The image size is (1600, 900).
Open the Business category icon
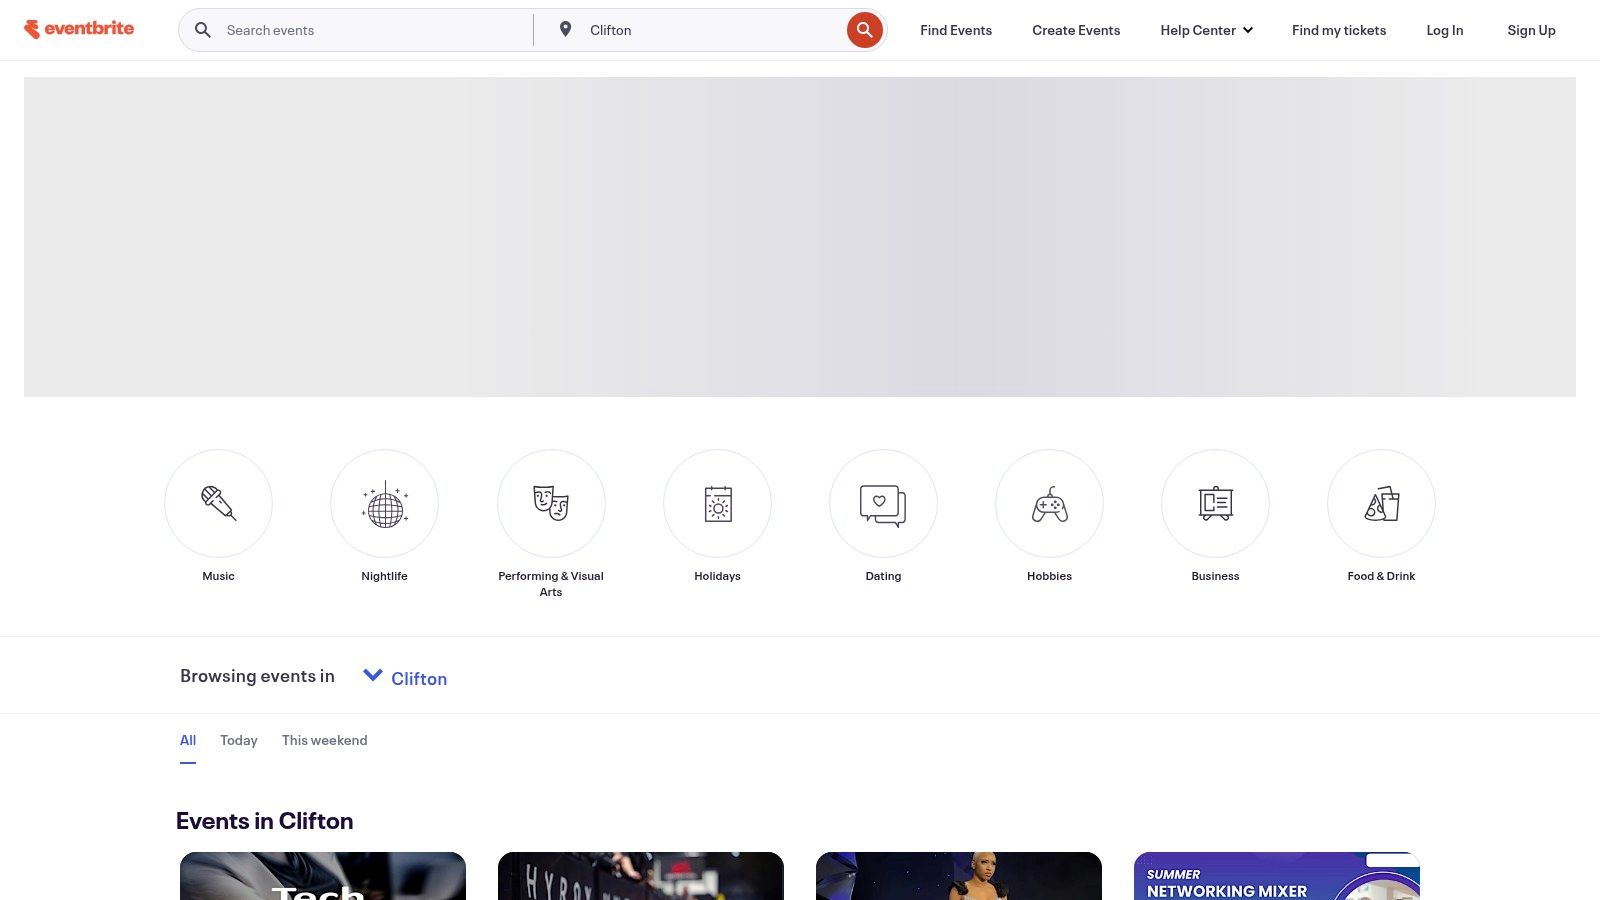tap(1215, 503)
